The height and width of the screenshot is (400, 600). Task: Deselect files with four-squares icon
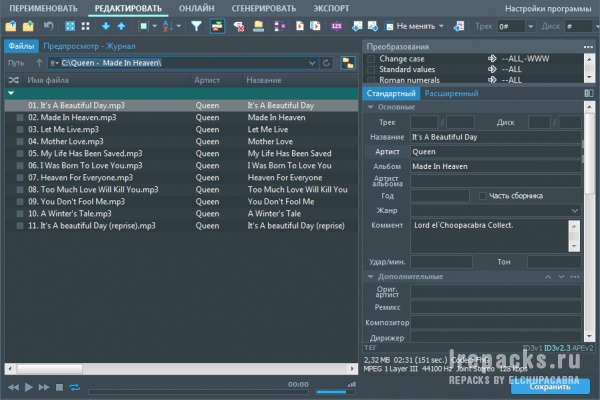click(86, 26)
